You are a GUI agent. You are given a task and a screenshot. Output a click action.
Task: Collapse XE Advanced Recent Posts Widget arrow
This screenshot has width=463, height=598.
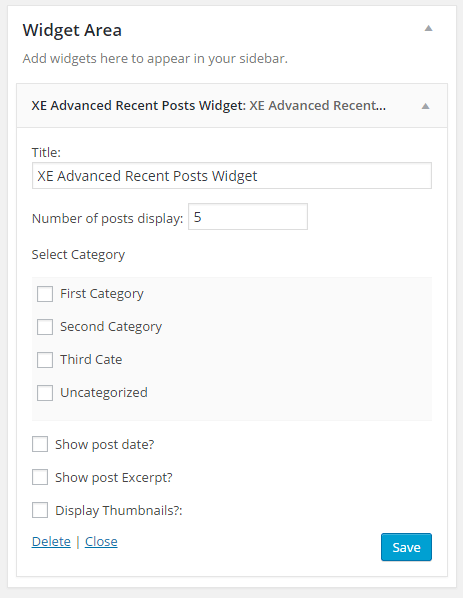pyautogui.click(x=425, y=106)
